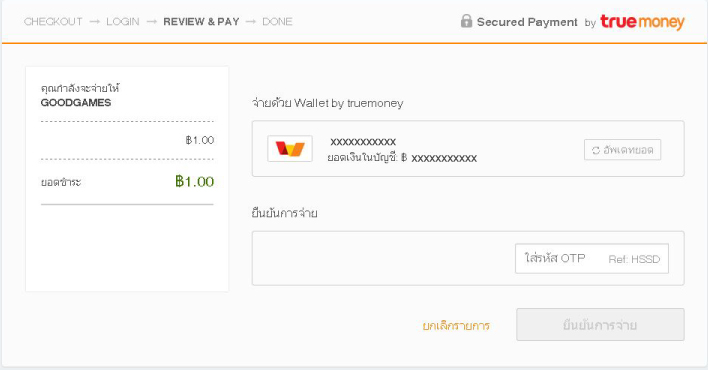Click the refresh arrows icon

596,150
